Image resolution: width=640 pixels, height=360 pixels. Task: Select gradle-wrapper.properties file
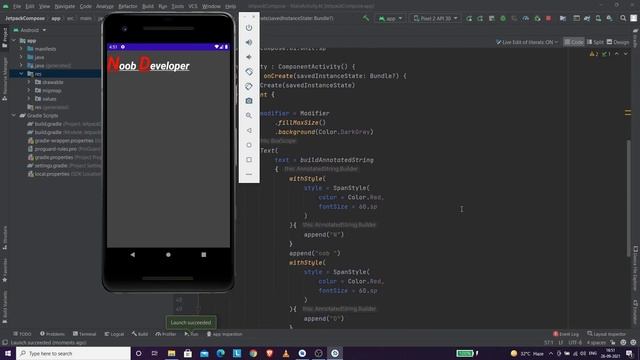coord(64,140)
